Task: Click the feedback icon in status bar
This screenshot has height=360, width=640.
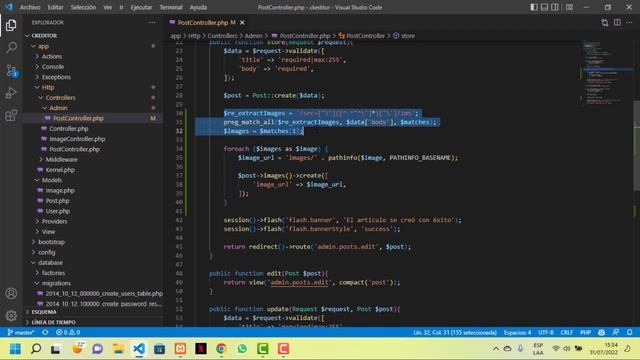Action: coord(616,332)
